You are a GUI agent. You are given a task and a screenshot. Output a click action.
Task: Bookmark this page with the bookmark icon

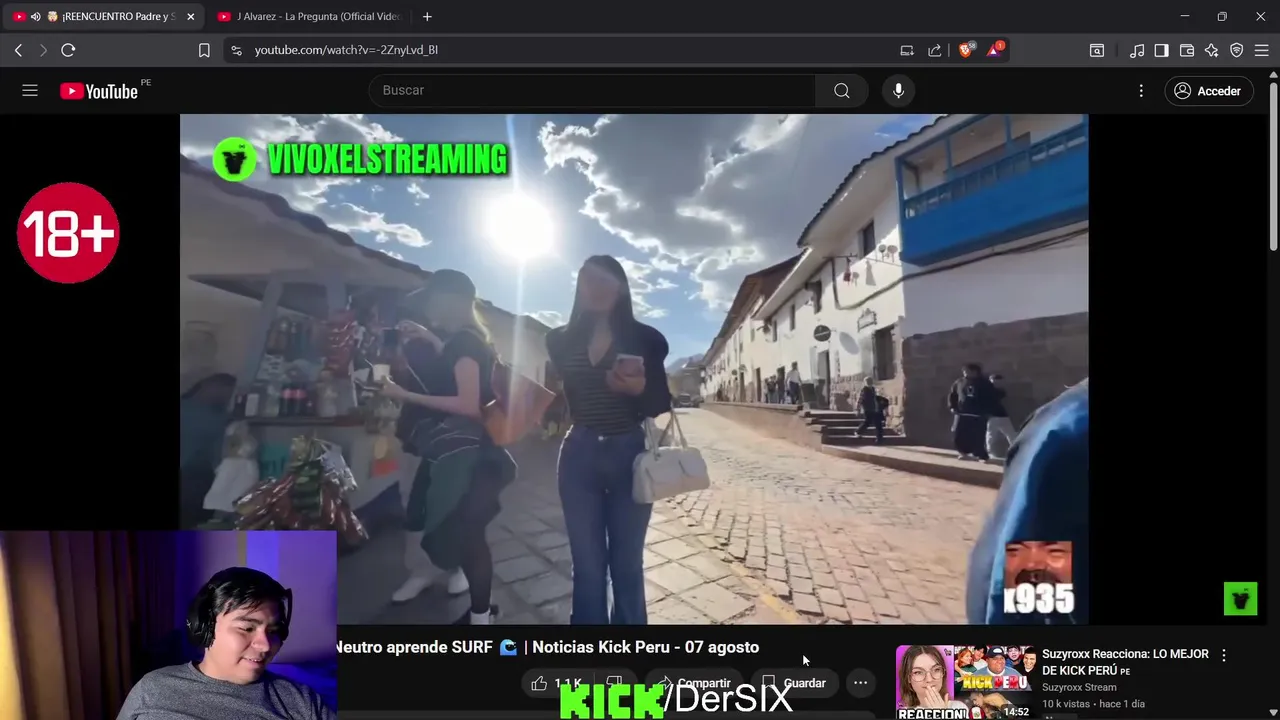pyautogui.click(x=204, y=50)
